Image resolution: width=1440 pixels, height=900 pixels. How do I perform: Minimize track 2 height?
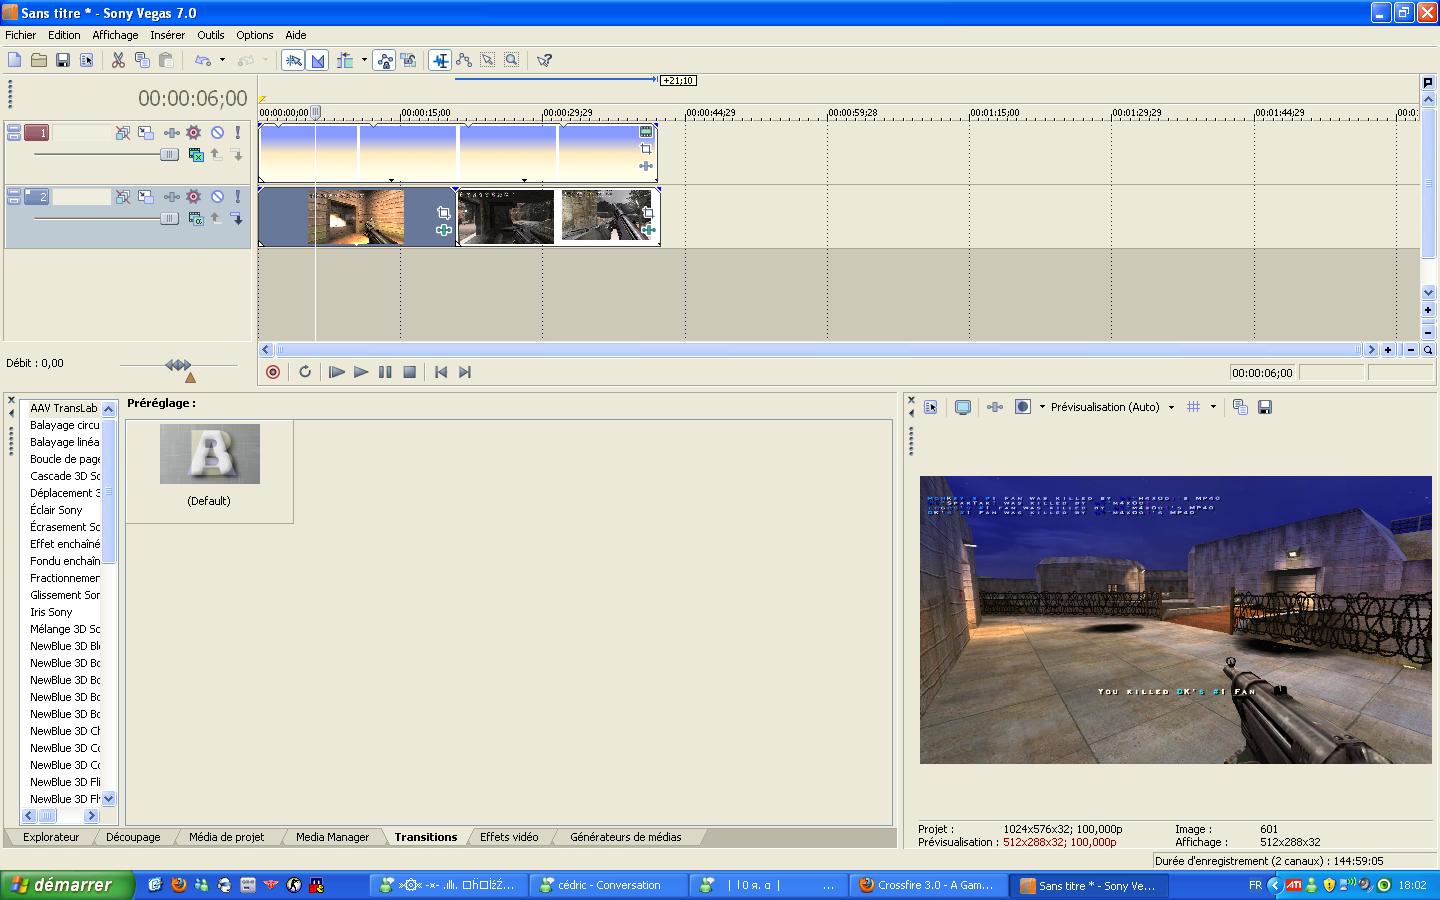tap(14, 193)
